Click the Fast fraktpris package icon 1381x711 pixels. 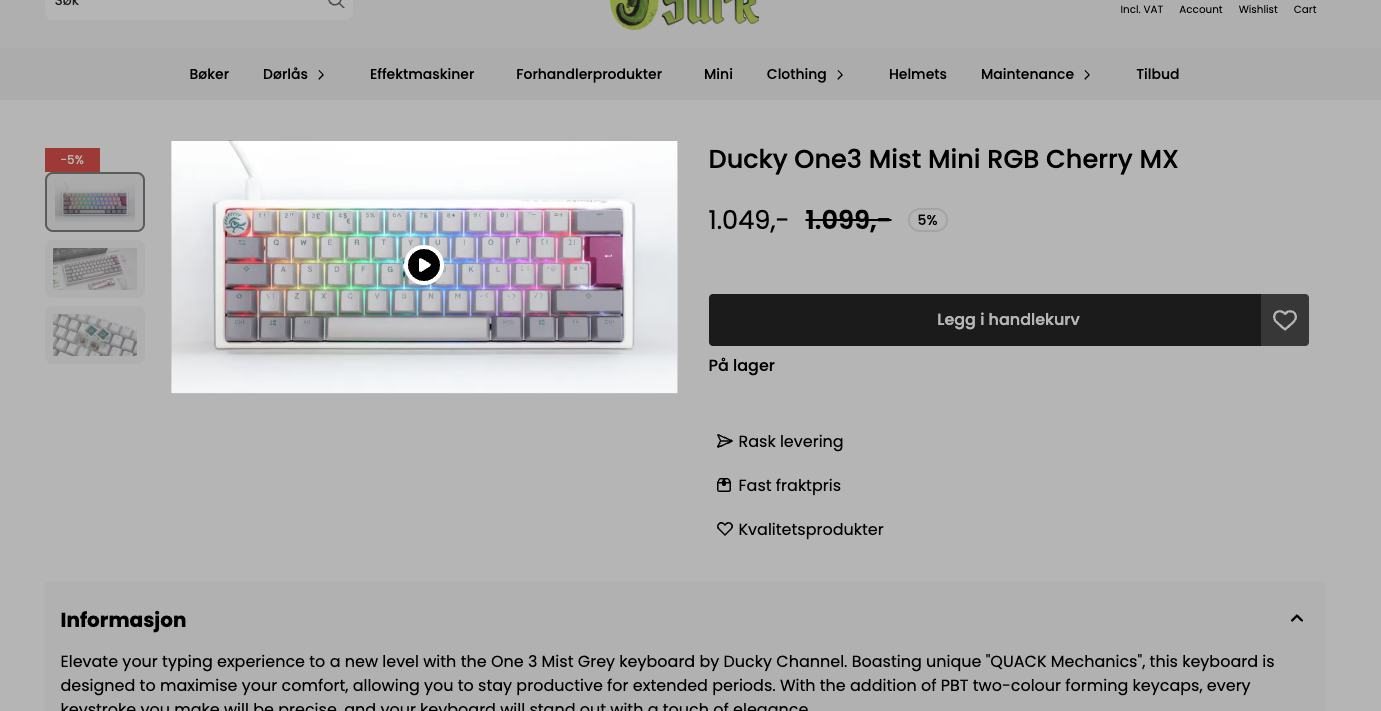[724, 485]
